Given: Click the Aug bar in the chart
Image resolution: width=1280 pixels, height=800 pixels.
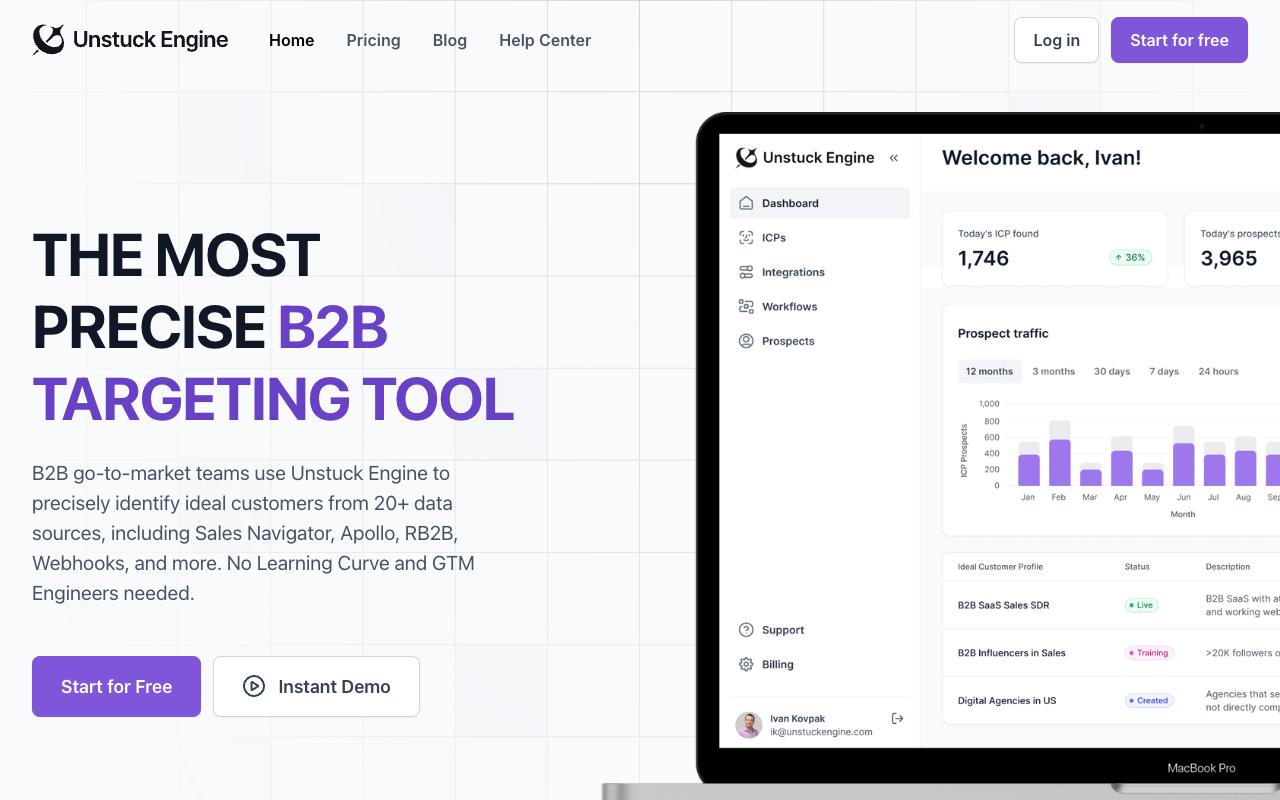Looking at the screenshot, I should tap(1245, 461).
